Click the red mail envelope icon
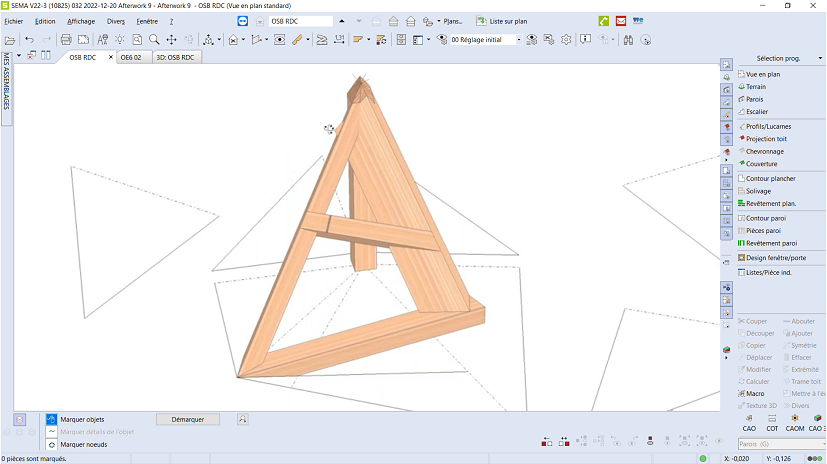 click(x=621, y=21)
